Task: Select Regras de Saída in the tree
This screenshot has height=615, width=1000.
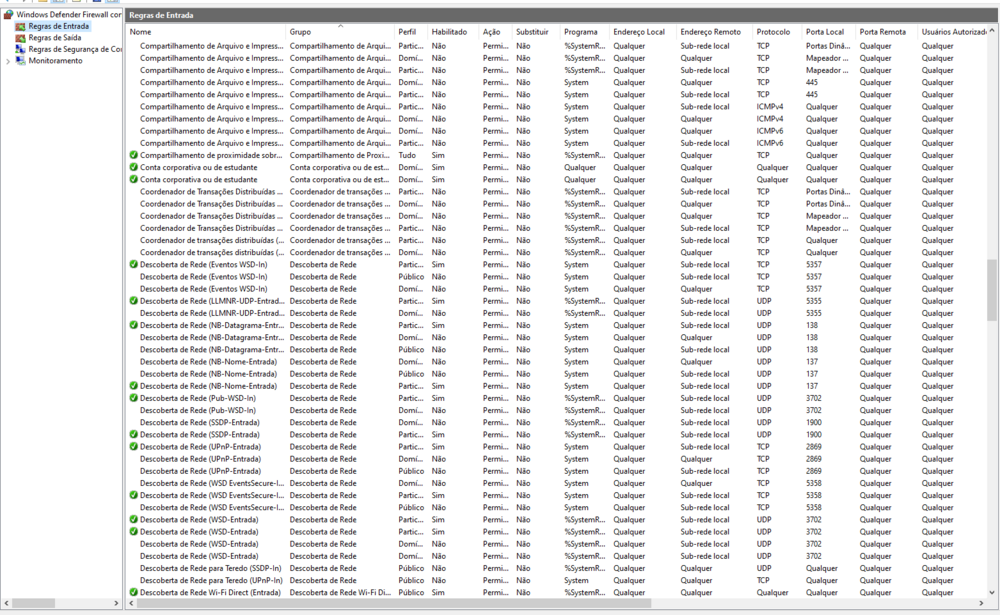Action: [55, 37]
